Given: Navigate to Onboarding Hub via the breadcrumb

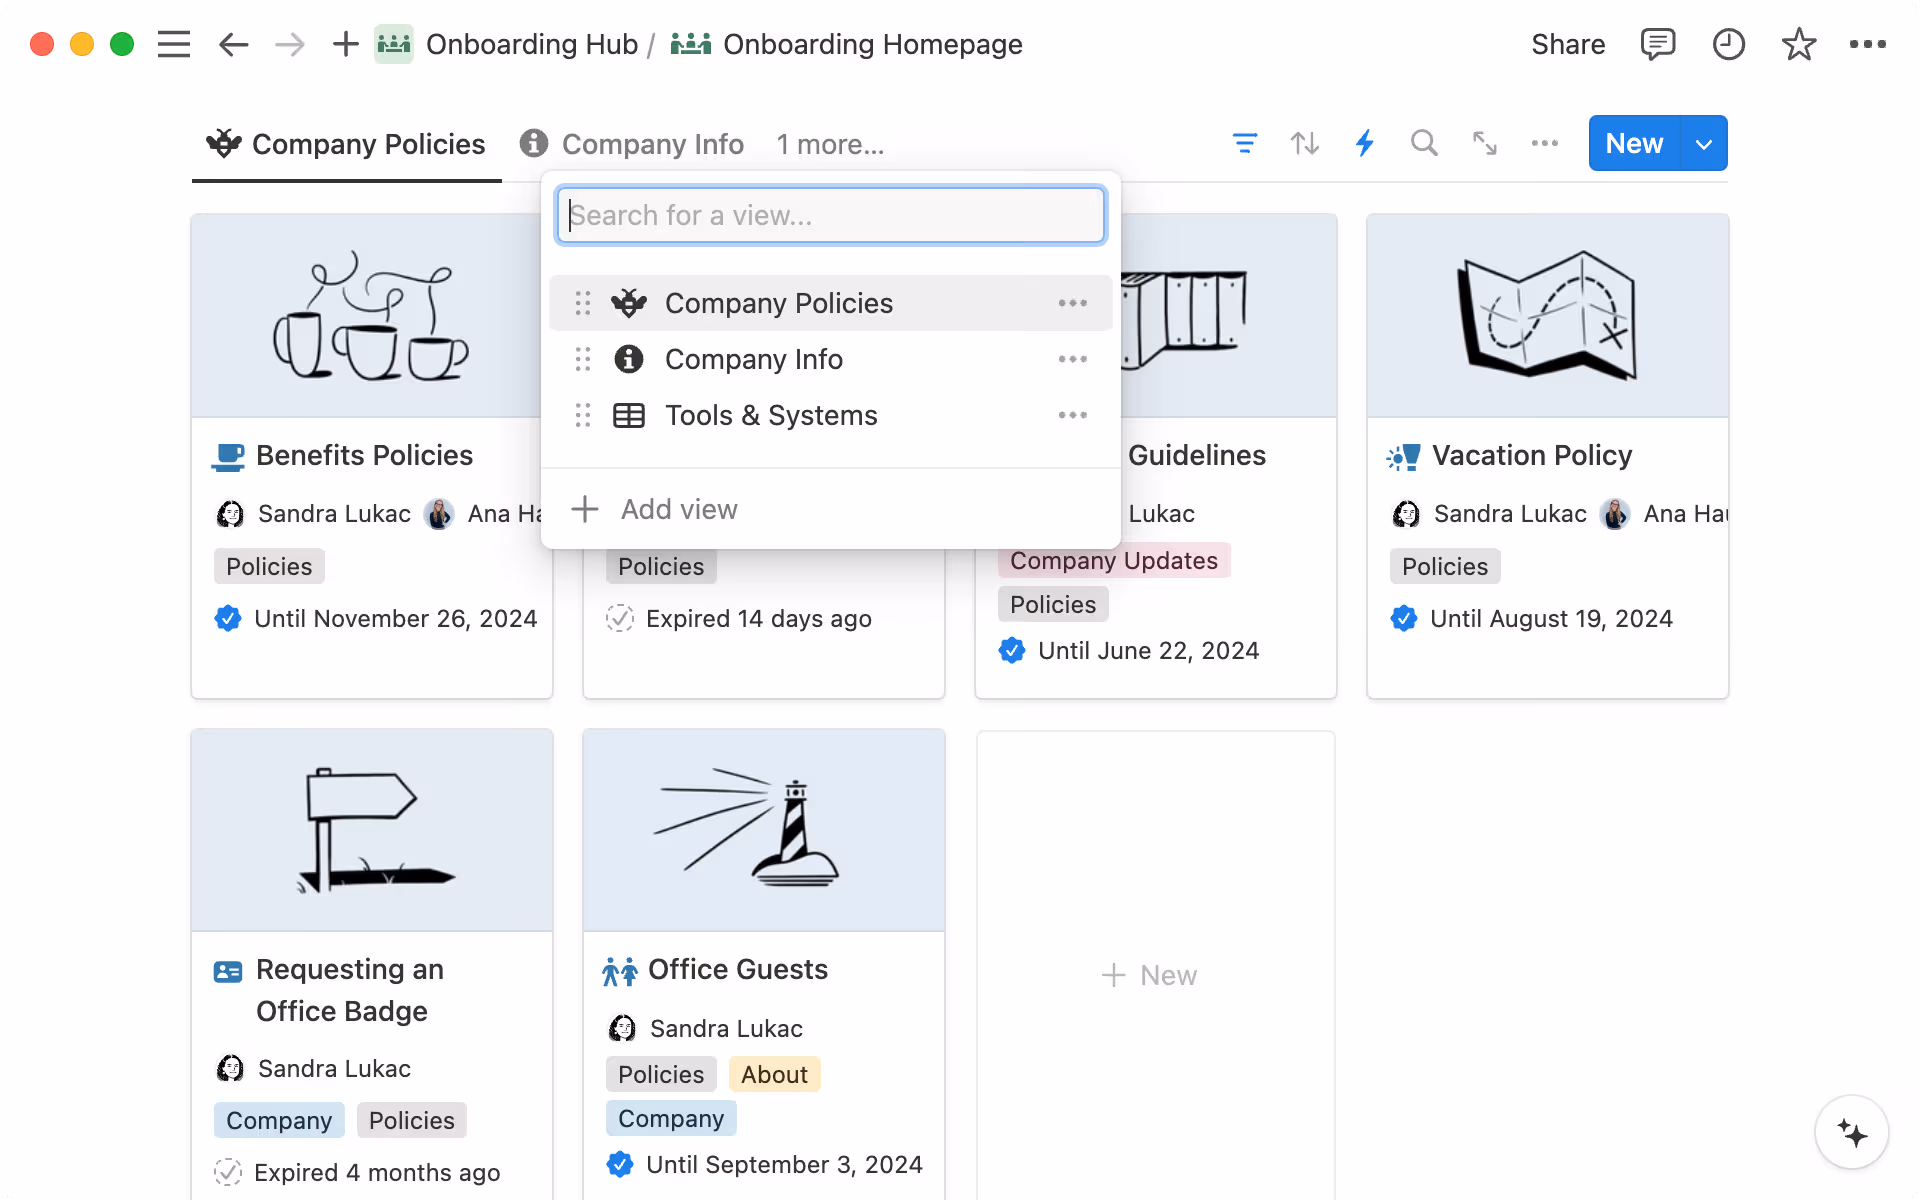Looking at the screenshot, I should coord(532,44).
